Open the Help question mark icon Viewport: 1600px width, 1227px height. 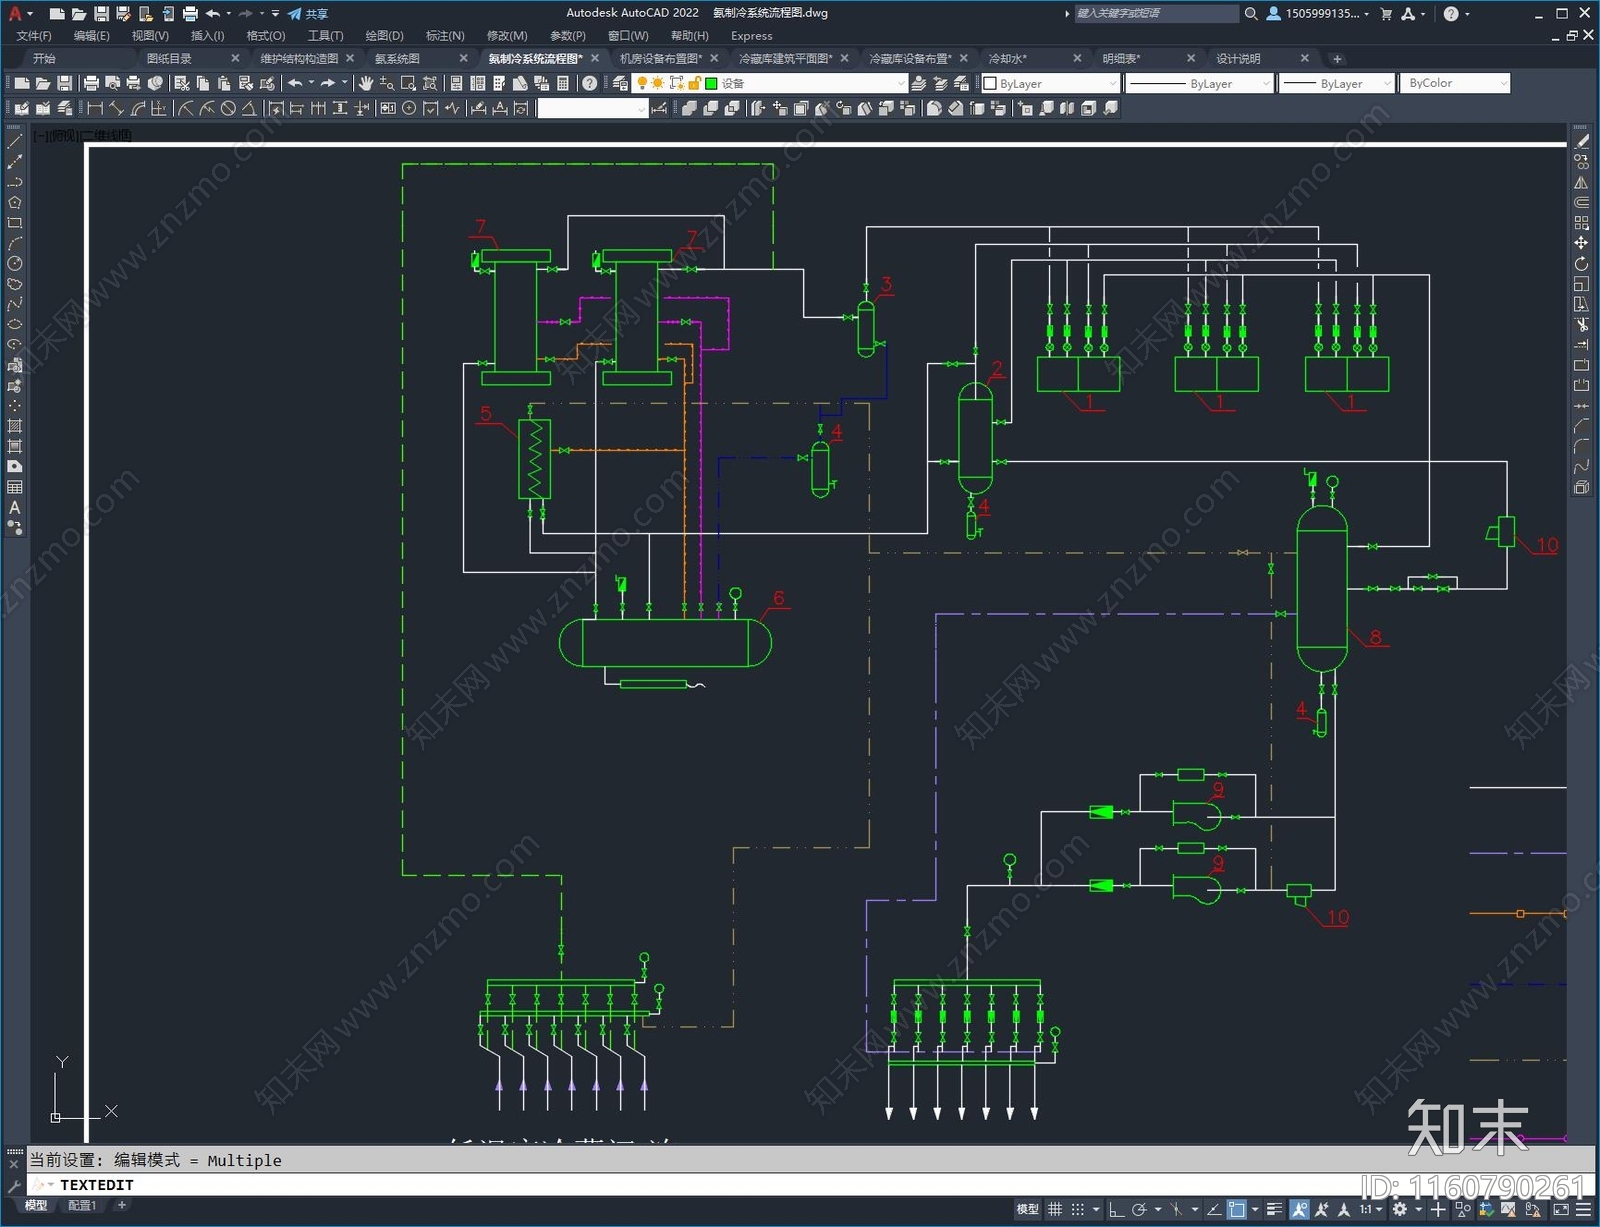pos(590,83)
